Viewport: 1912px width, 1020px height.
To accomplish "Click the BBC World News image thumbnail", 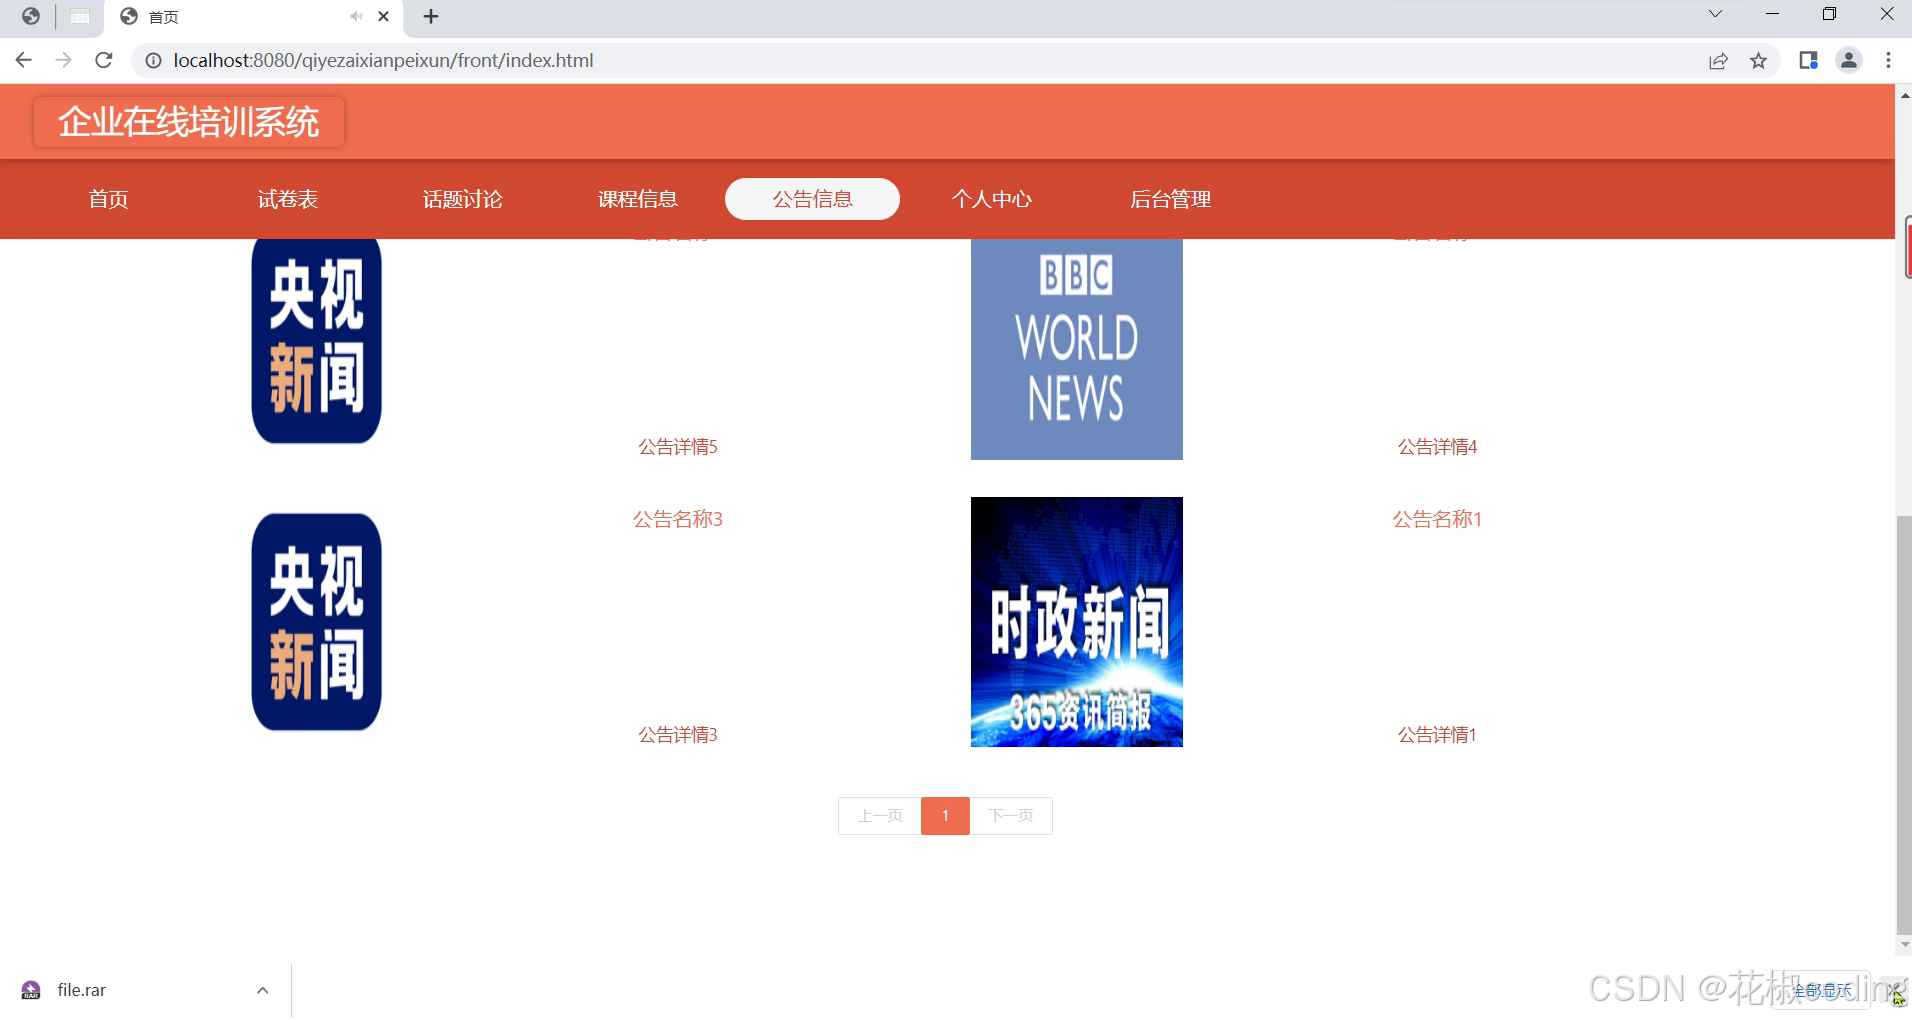I will coord(1075,349).
